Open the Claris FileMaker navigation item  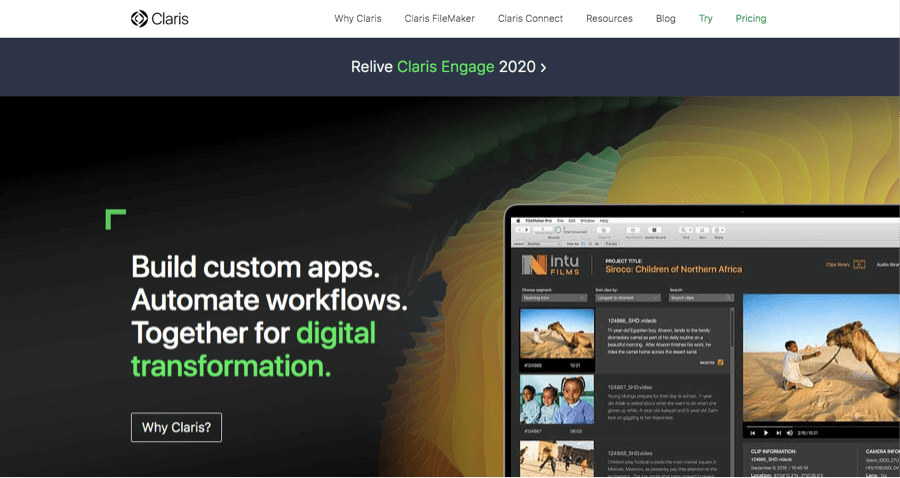pos(440,18)
